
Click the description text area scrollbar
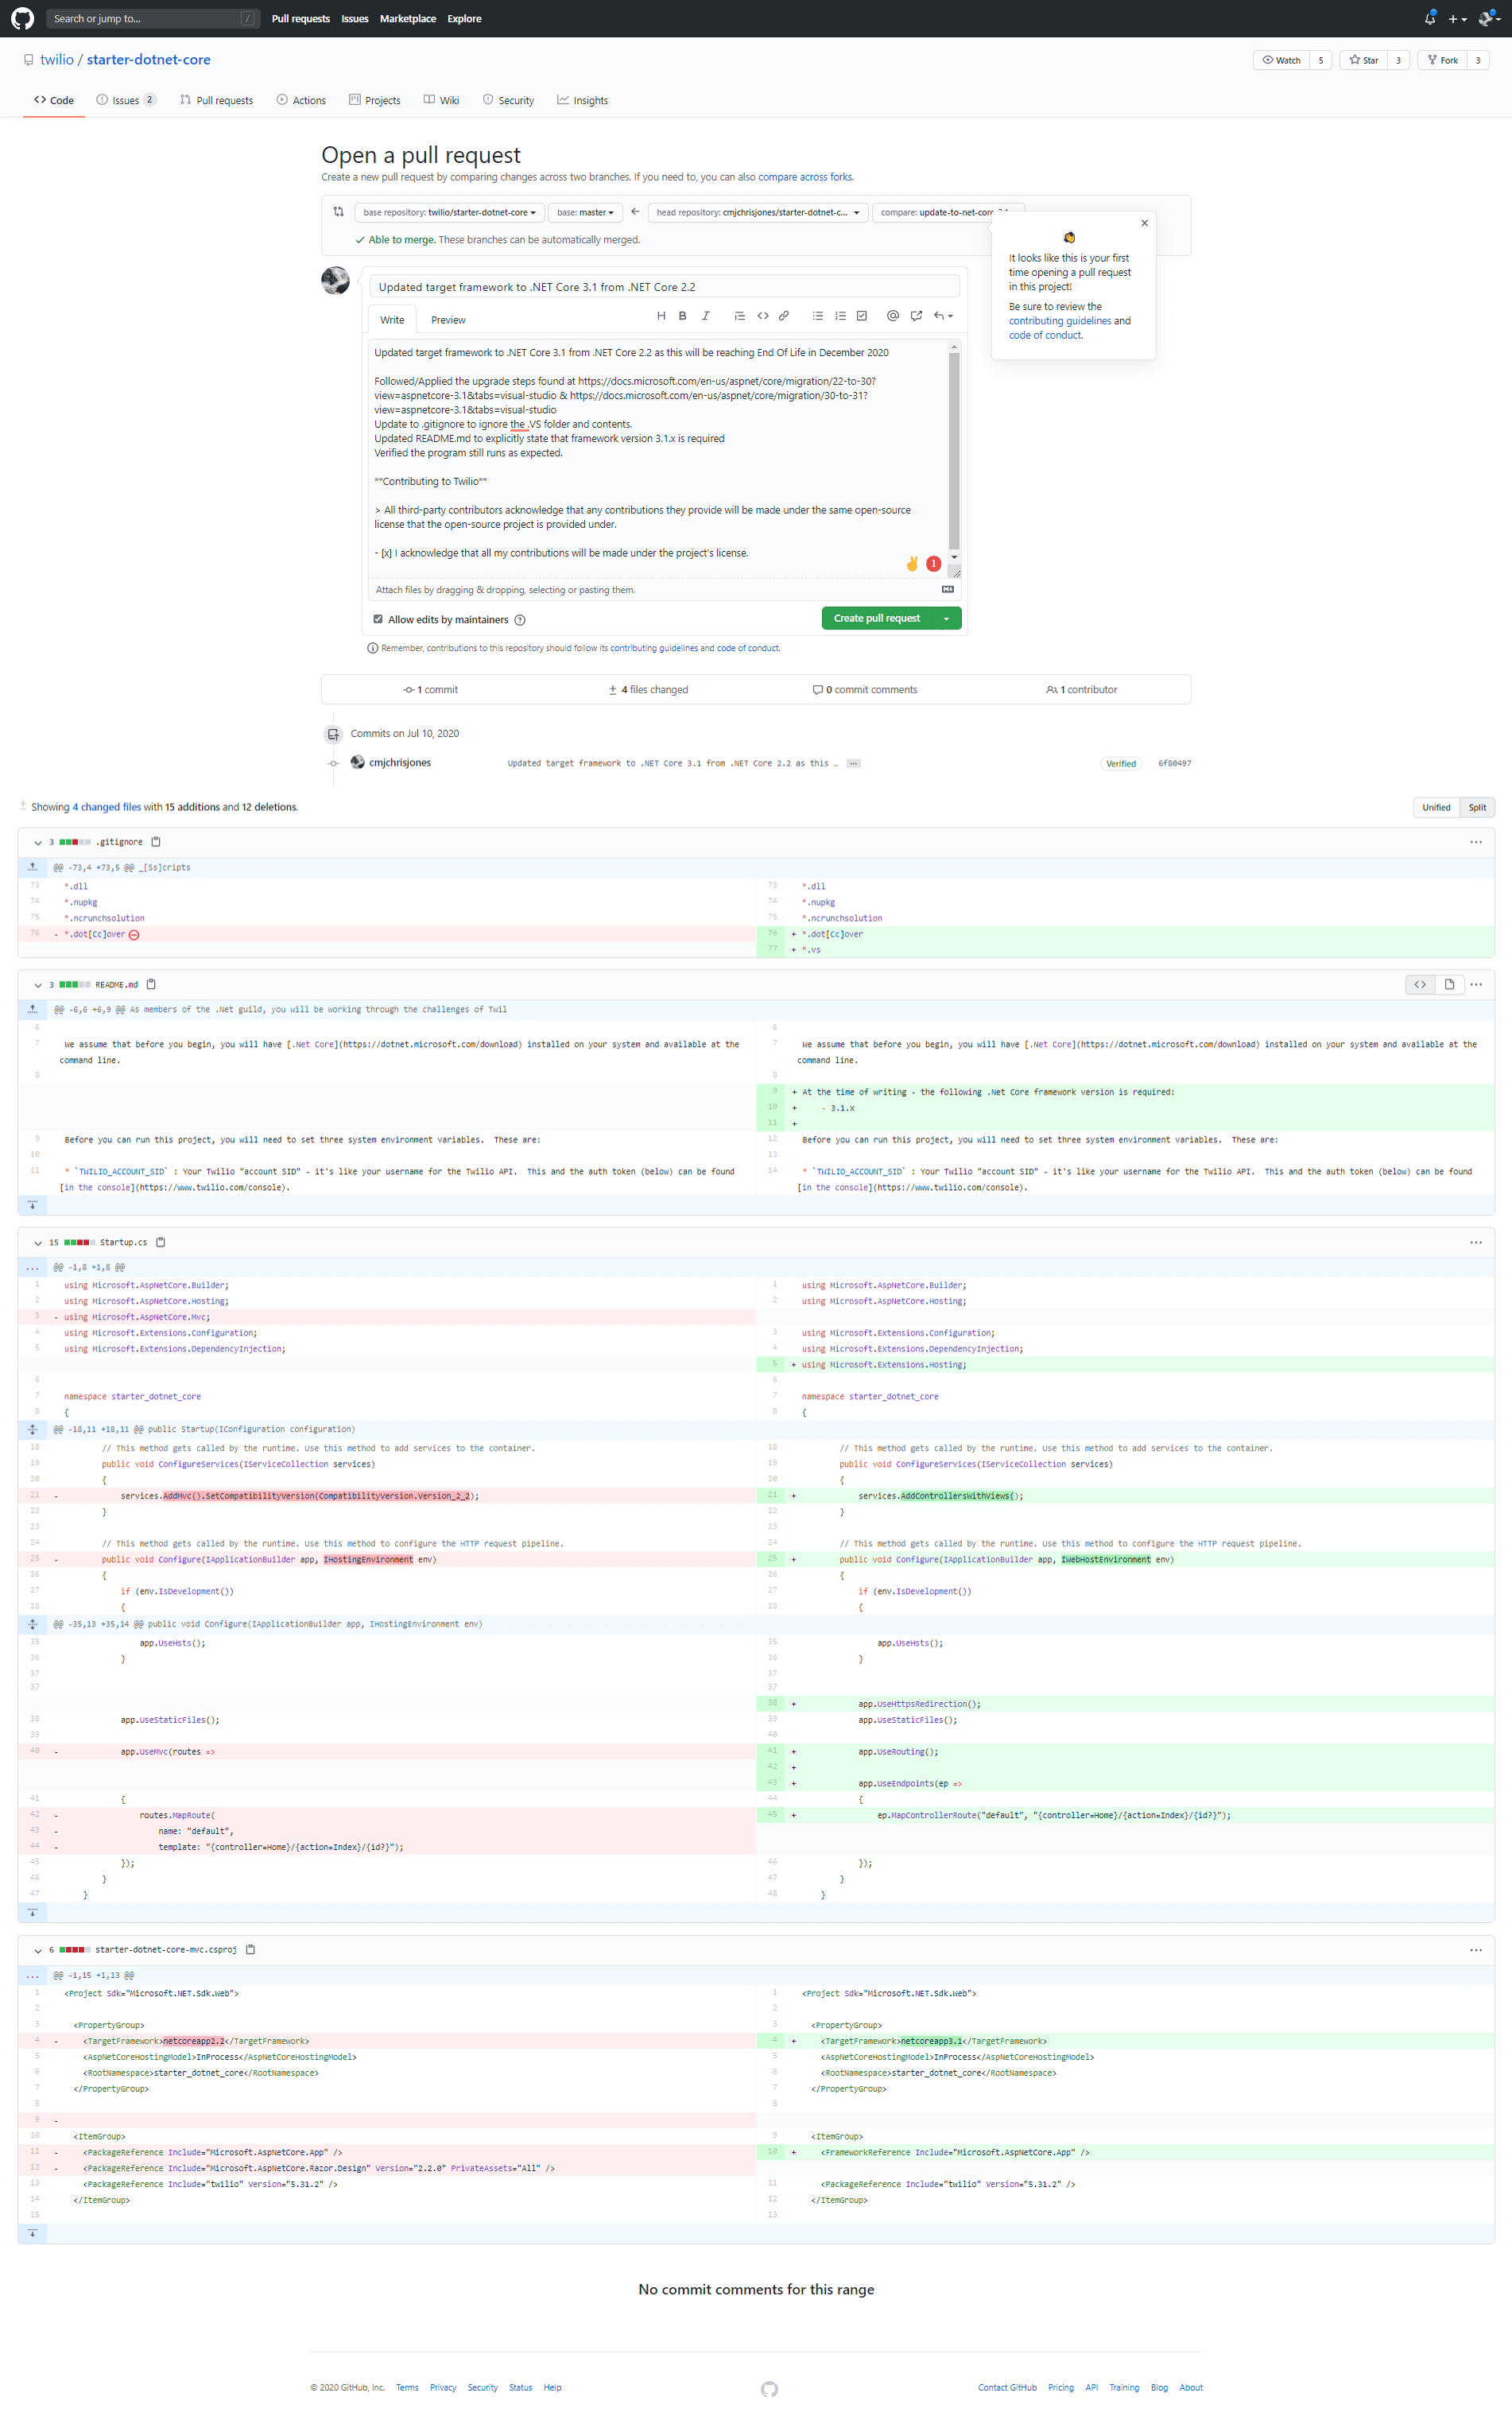[954, 450]
